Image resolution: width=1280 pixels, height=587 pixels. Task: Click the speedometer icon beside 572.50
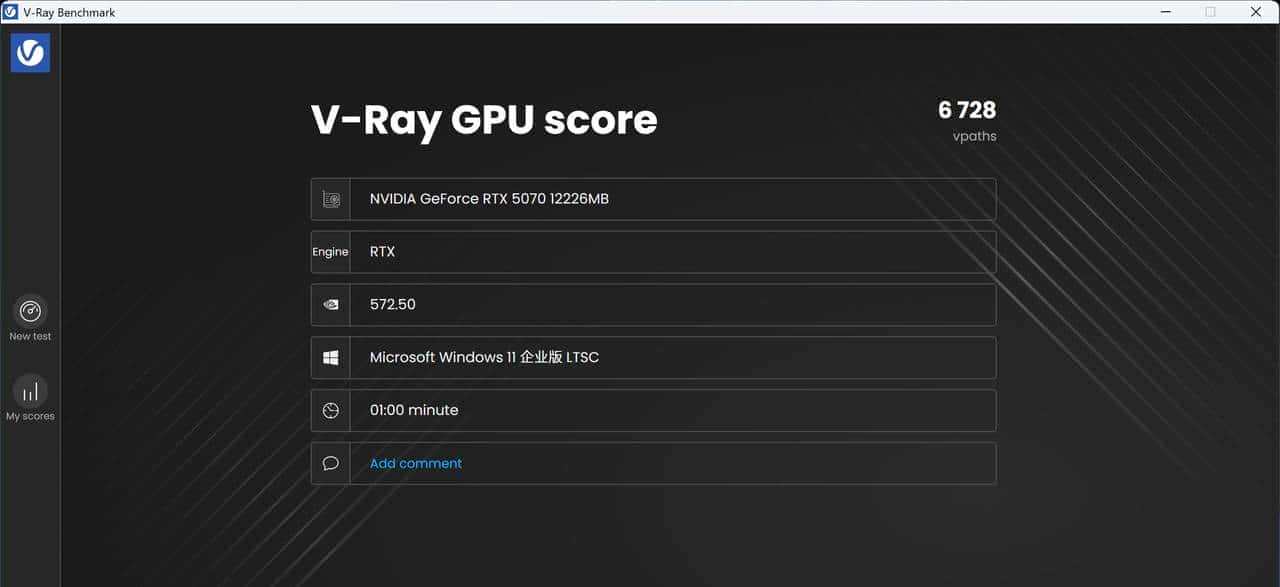click(x=330, y=304)
